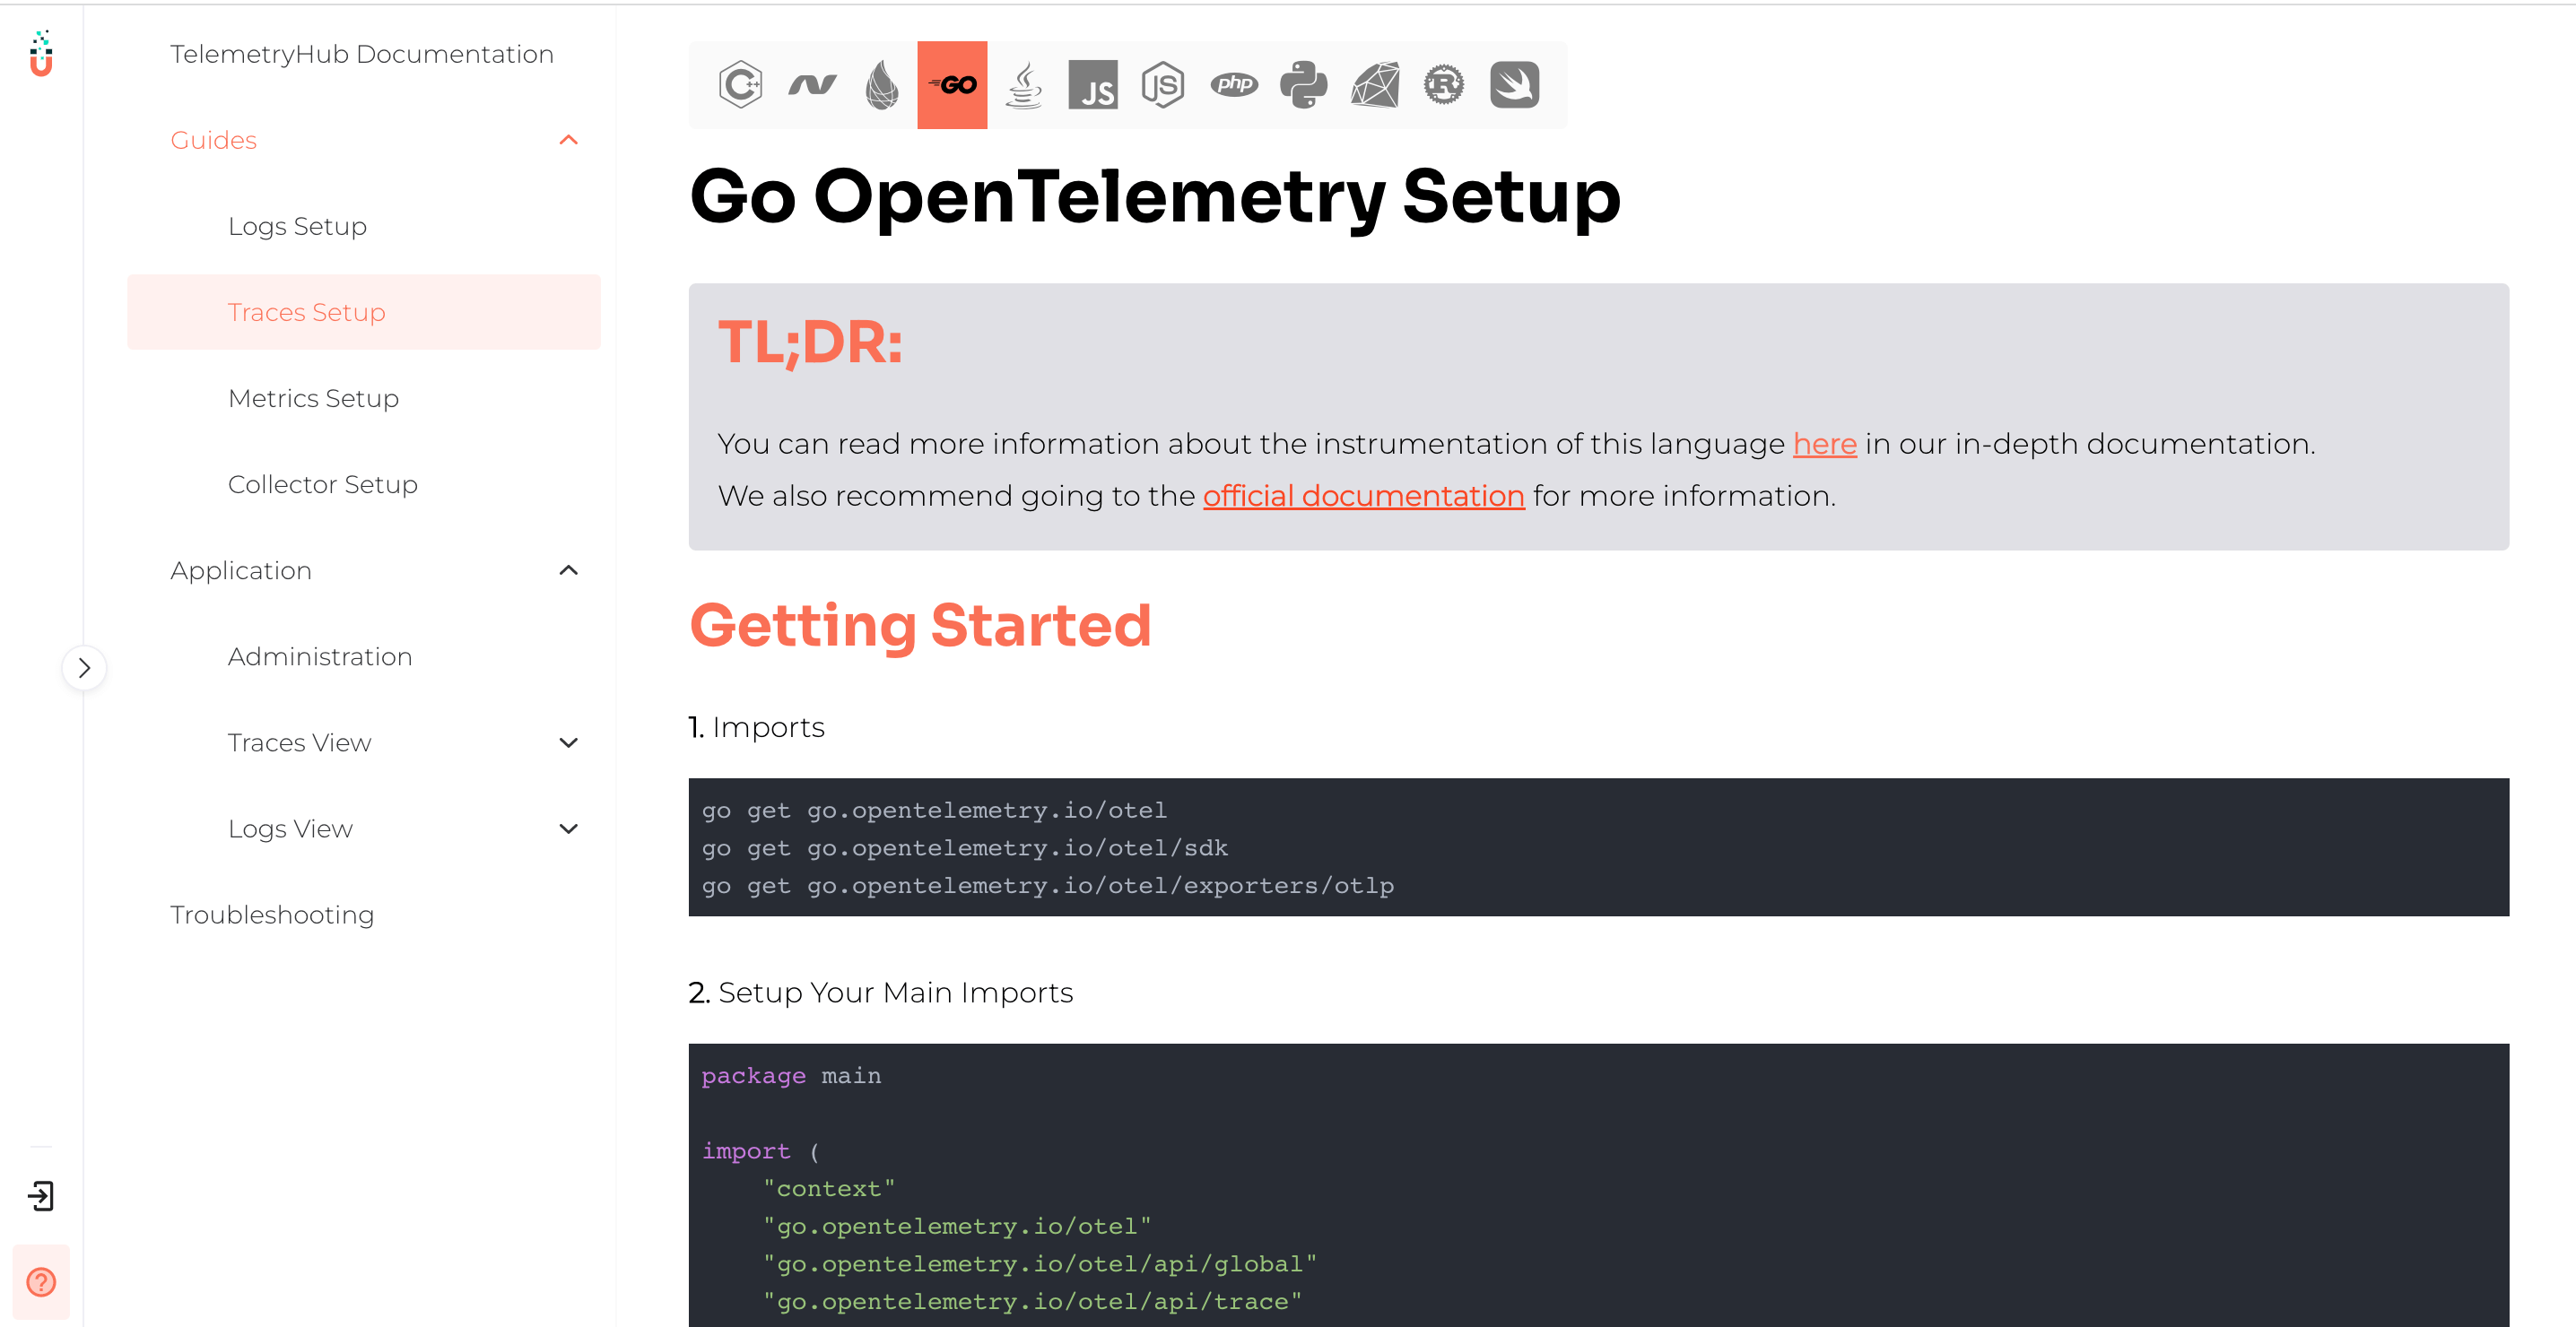The image size is (2576, 1327).
Task: Click the login/logout icon
Action: coord(40,1195)
